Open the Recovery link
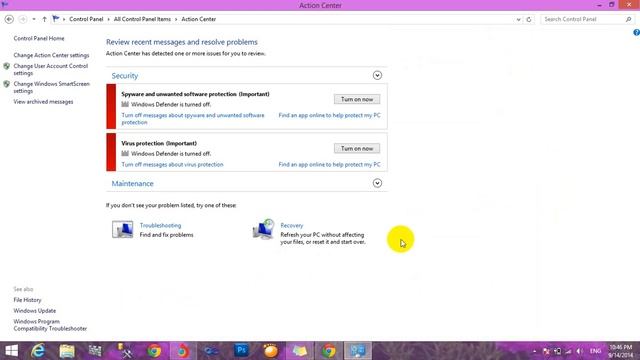 [292, 225]
